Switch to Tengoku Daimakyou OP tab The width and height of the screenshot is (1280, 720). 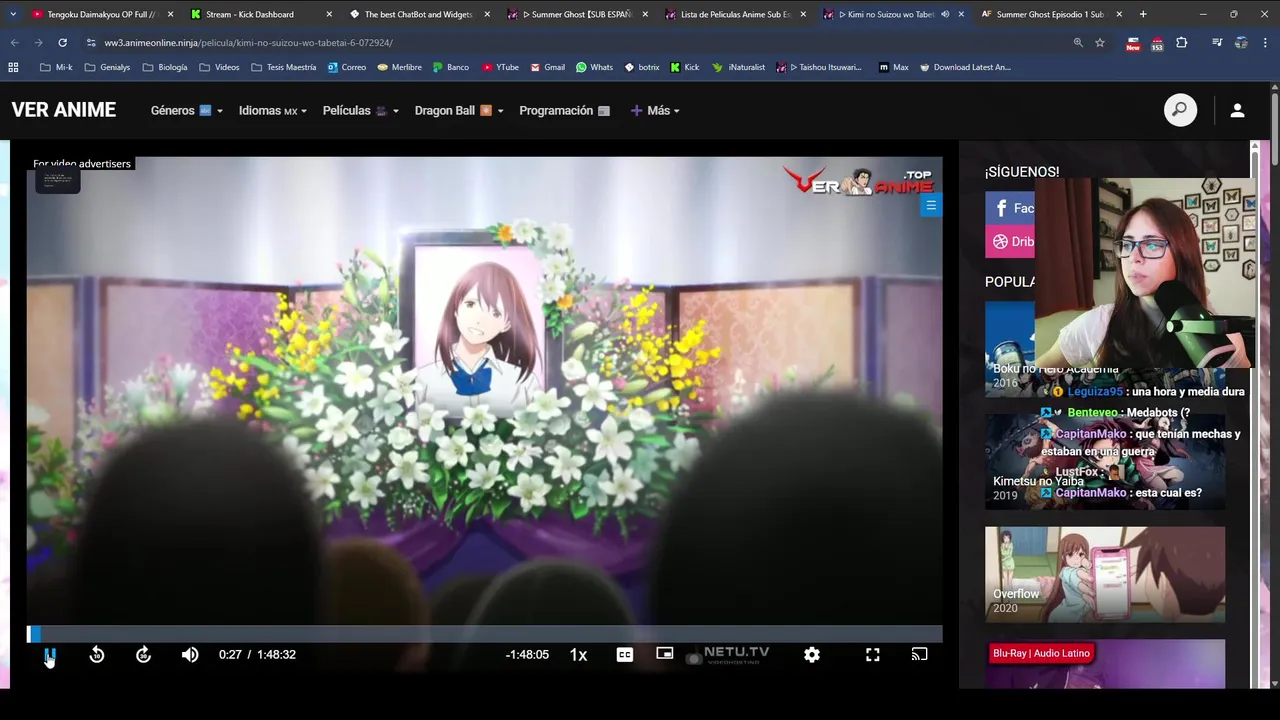(x=102, y=14)
